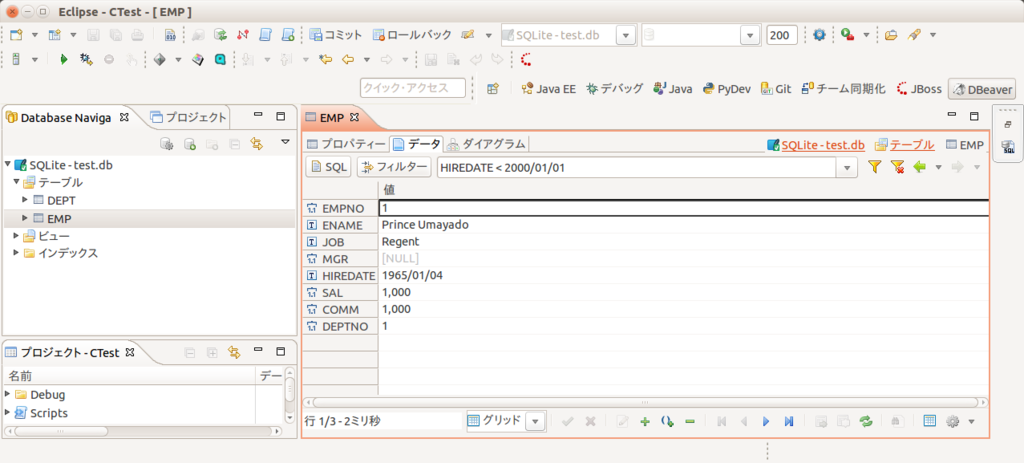The image size is (1024, 463).
Task: Expand the Scripts folder in project view
Action: pyautogui.click(x=8, y=413)
